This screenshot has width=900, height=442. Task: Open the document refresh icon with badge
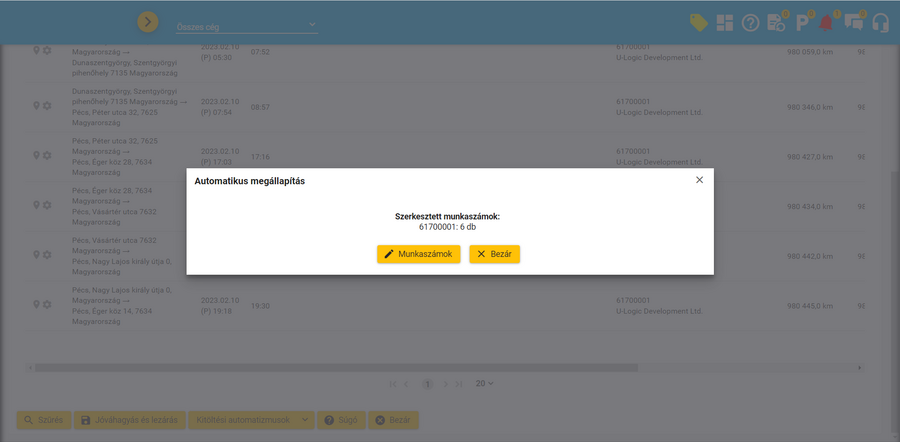point(776,22)
